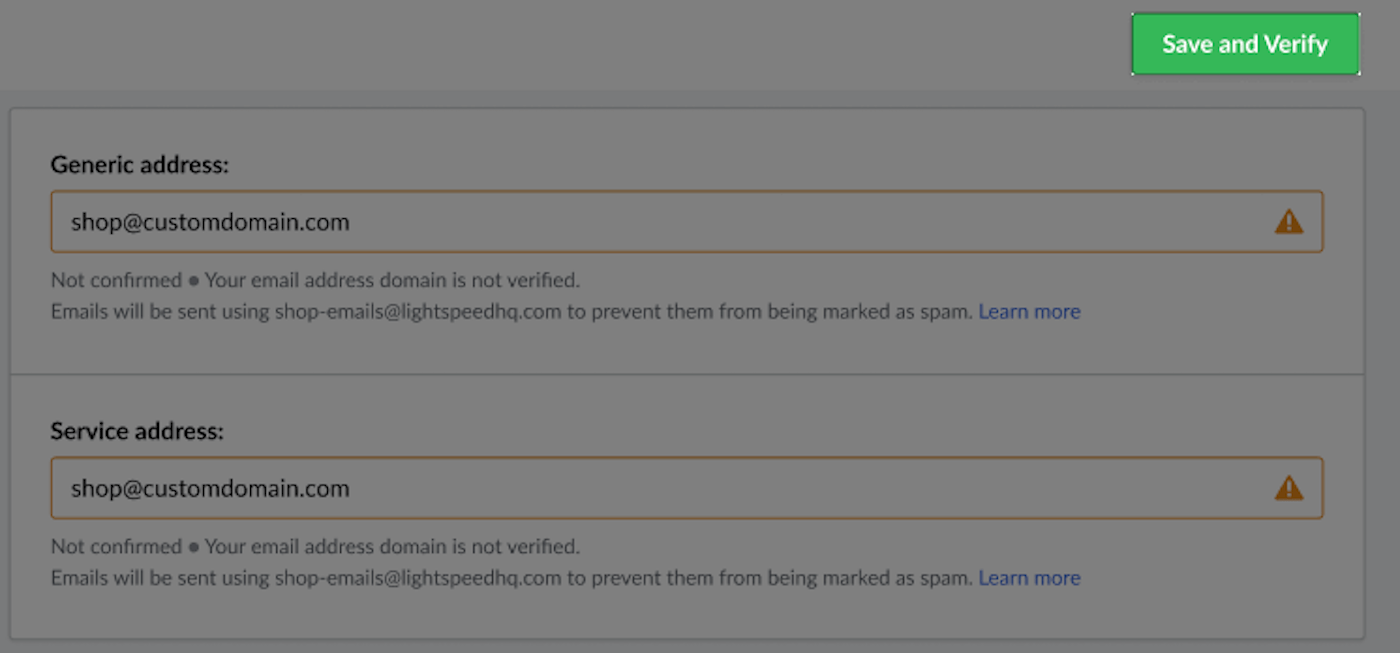Click shop-emails@lightspeedhq.com text under Service address
Viewport: 1400px width, 653px height.
point(418,578)
